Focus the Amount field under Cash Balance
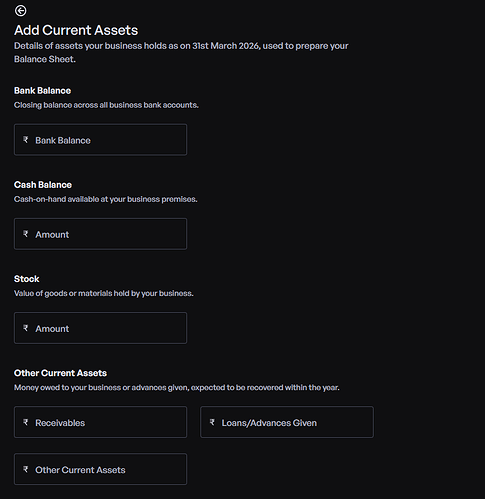 [100, 234]
